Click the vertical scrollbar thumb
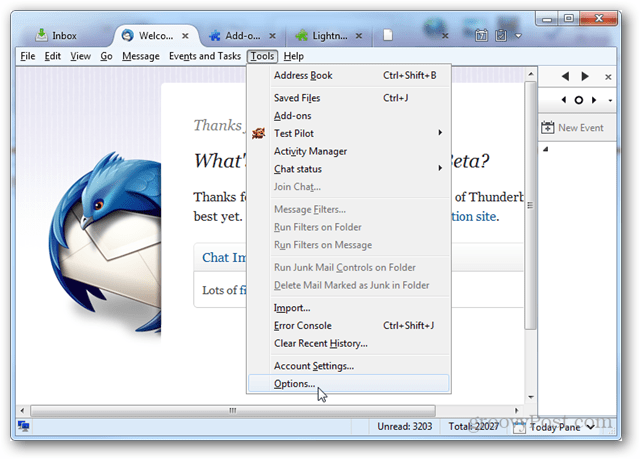The width and height of the screenshot is (640, 459). click(531, 205)
